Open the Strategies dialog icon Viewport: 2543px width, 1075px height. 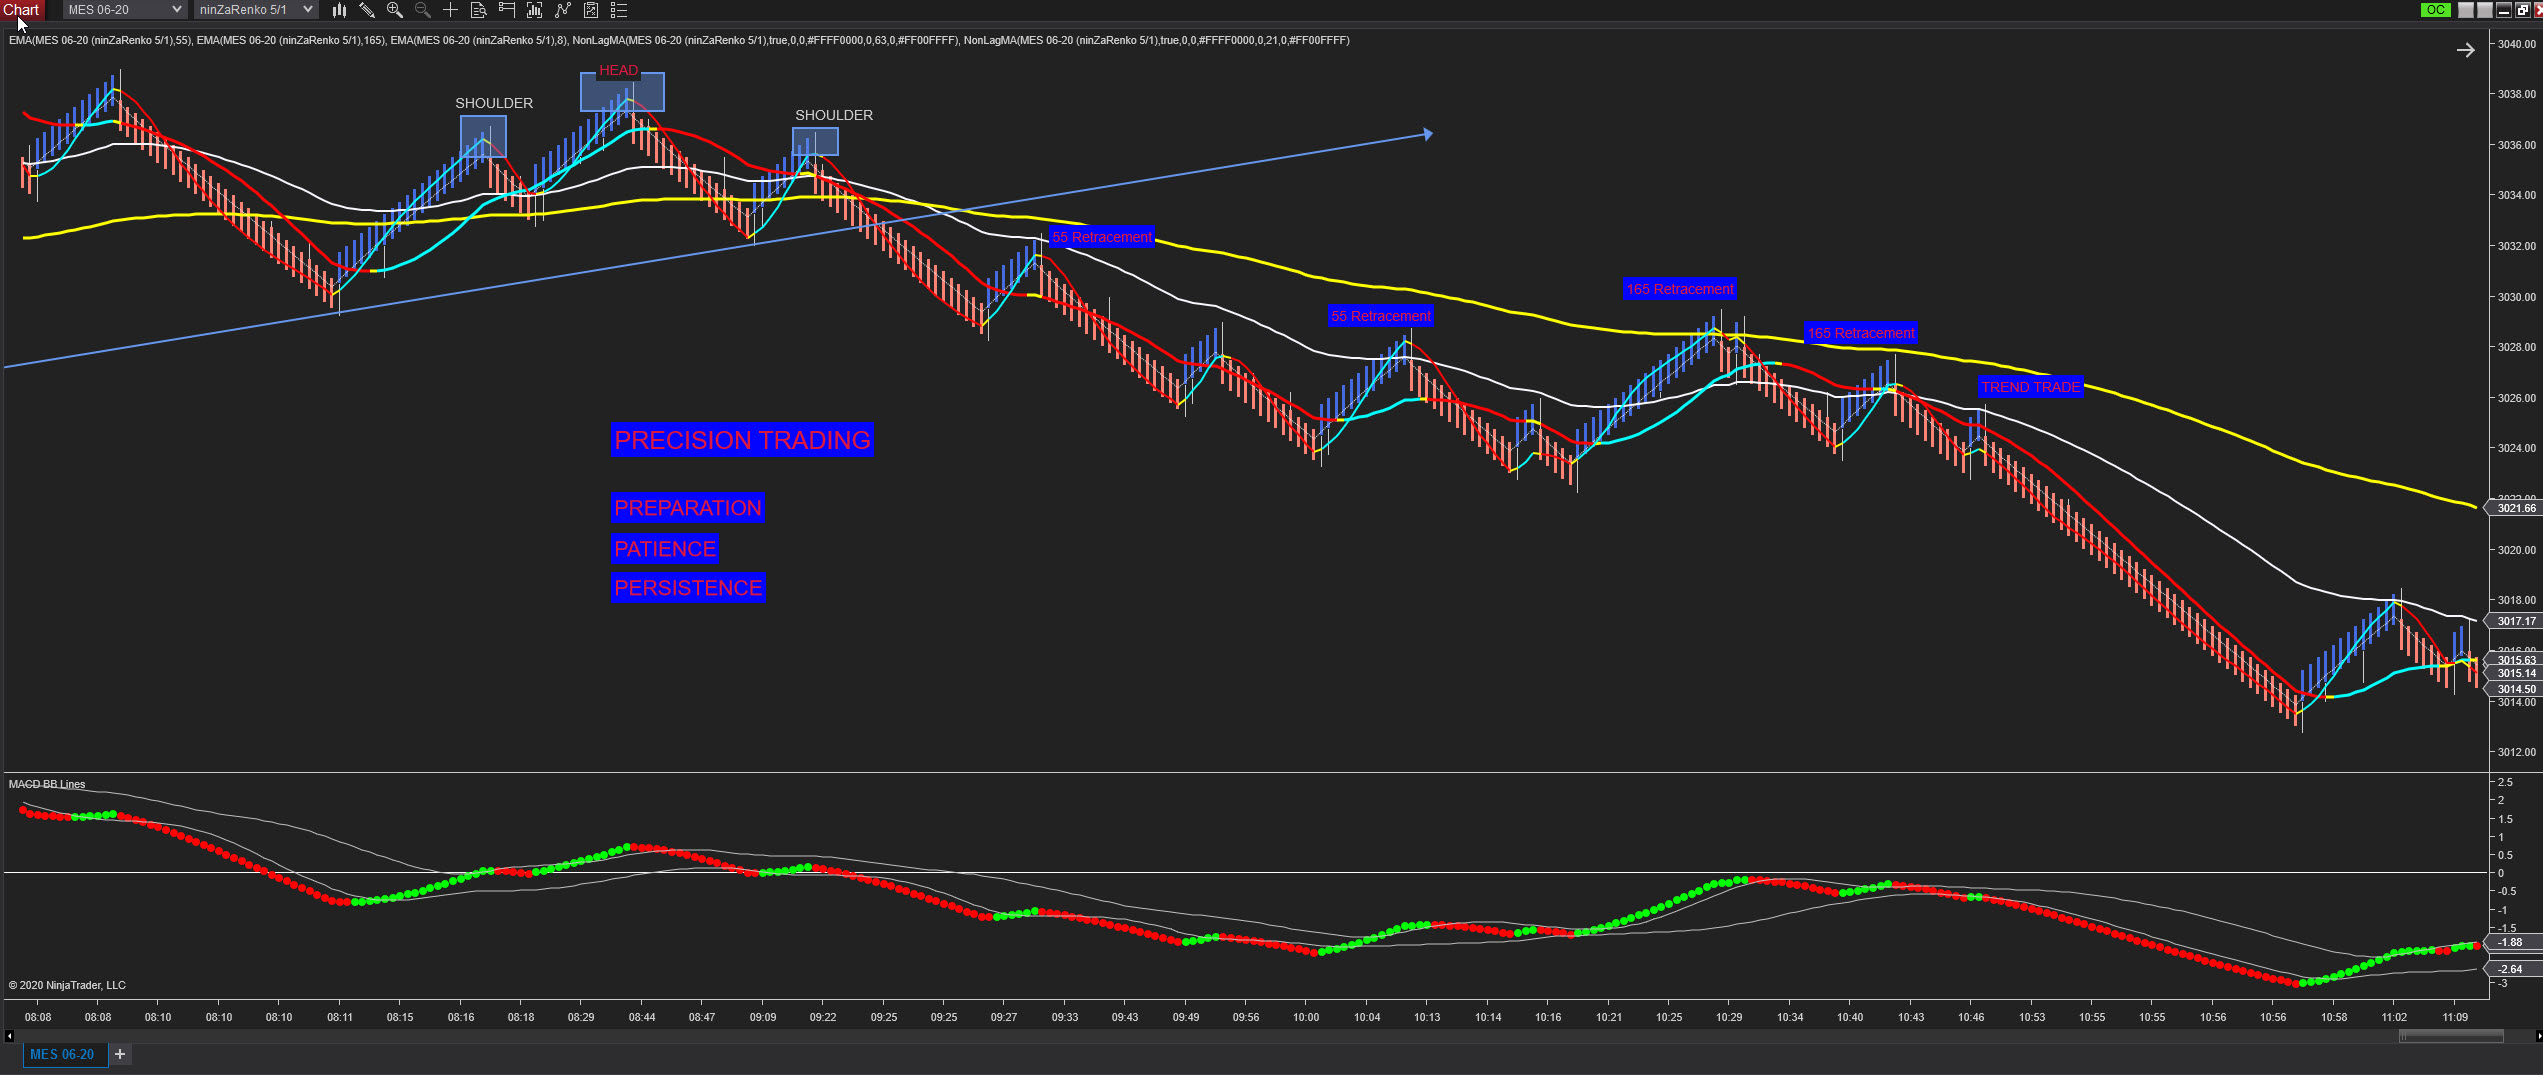tap(563, 10)
